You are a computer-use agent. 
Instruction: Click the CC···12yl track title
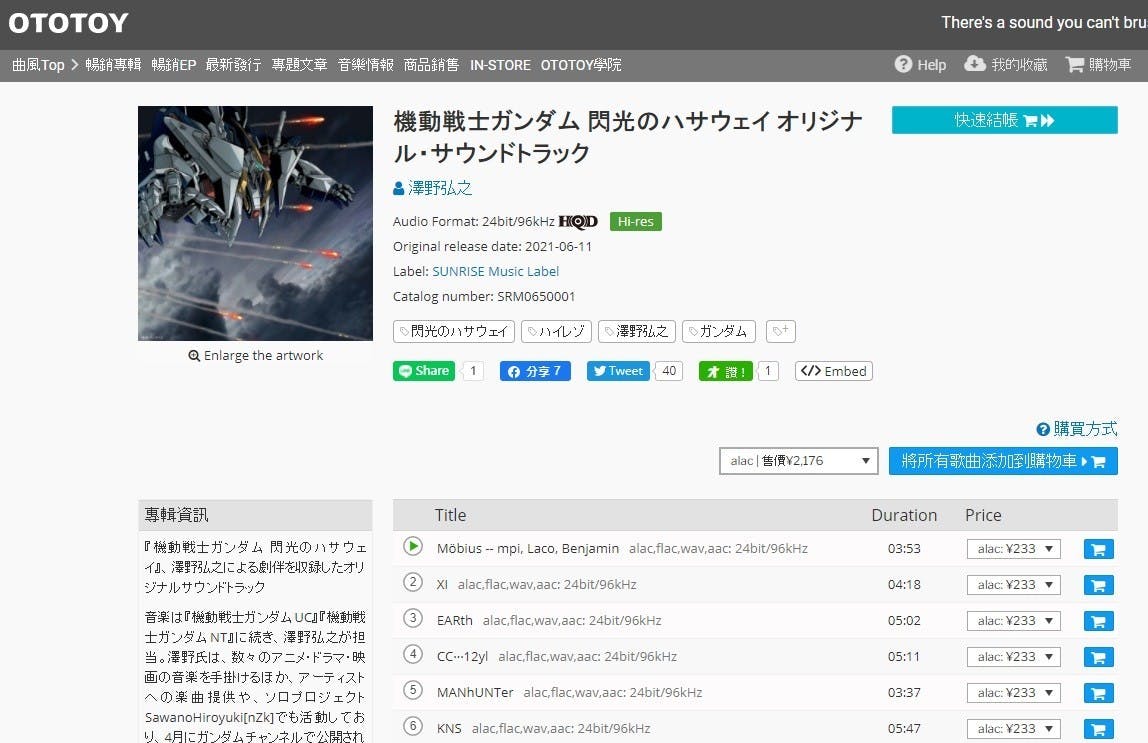coord(462,657)
